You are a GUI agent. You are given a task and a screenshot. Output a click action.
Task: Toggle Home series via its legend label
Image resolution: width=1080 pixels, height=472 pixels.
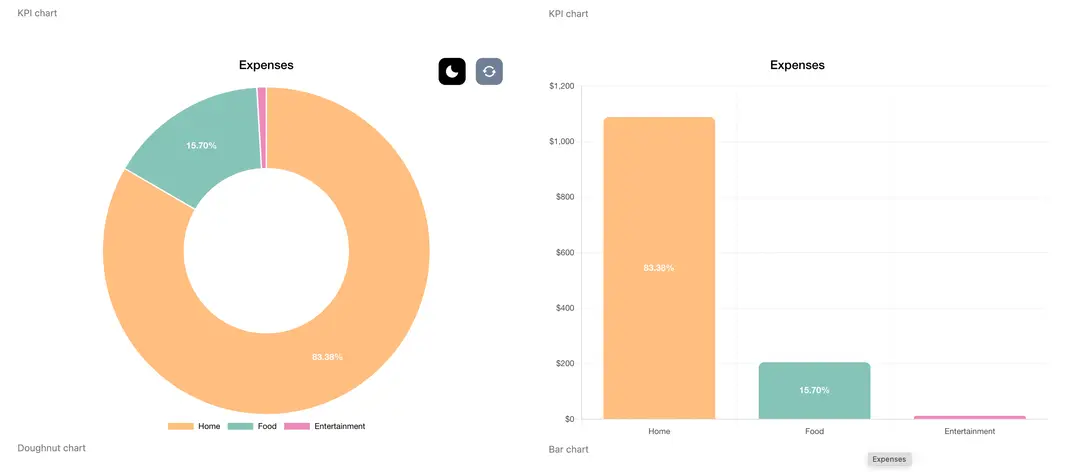(x=209, y=426)
